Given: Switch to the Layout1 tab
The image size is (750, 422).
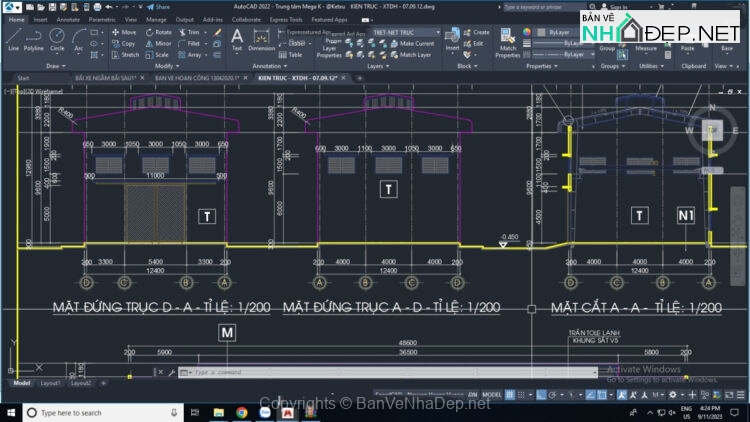Looking at the screenshot, I should (x=50, y=383).
